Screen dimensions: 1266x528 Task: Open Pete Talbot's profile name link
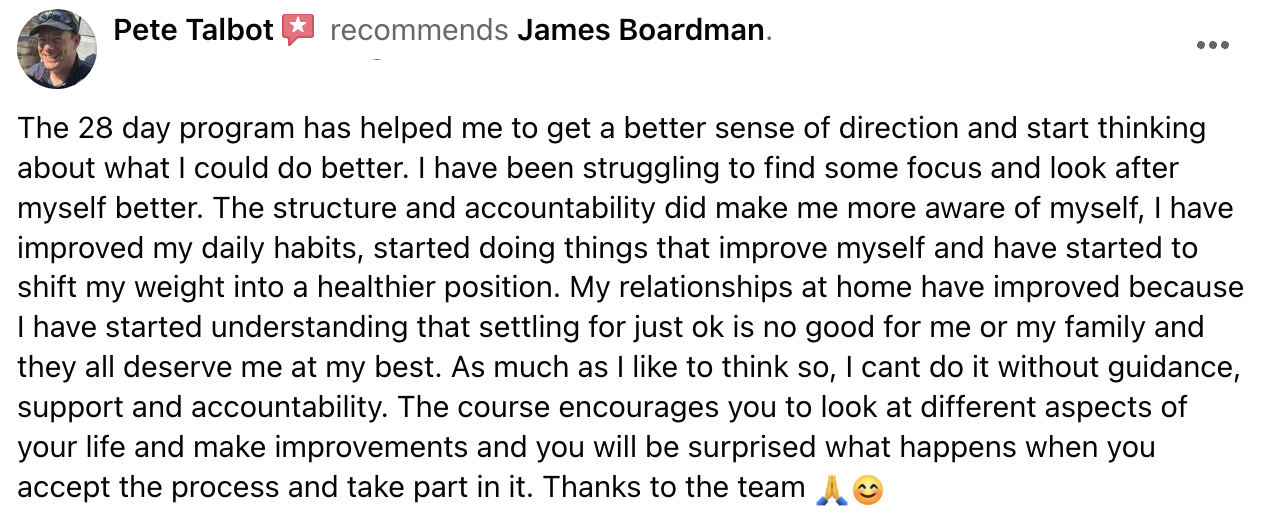click(x=193, y=30)
